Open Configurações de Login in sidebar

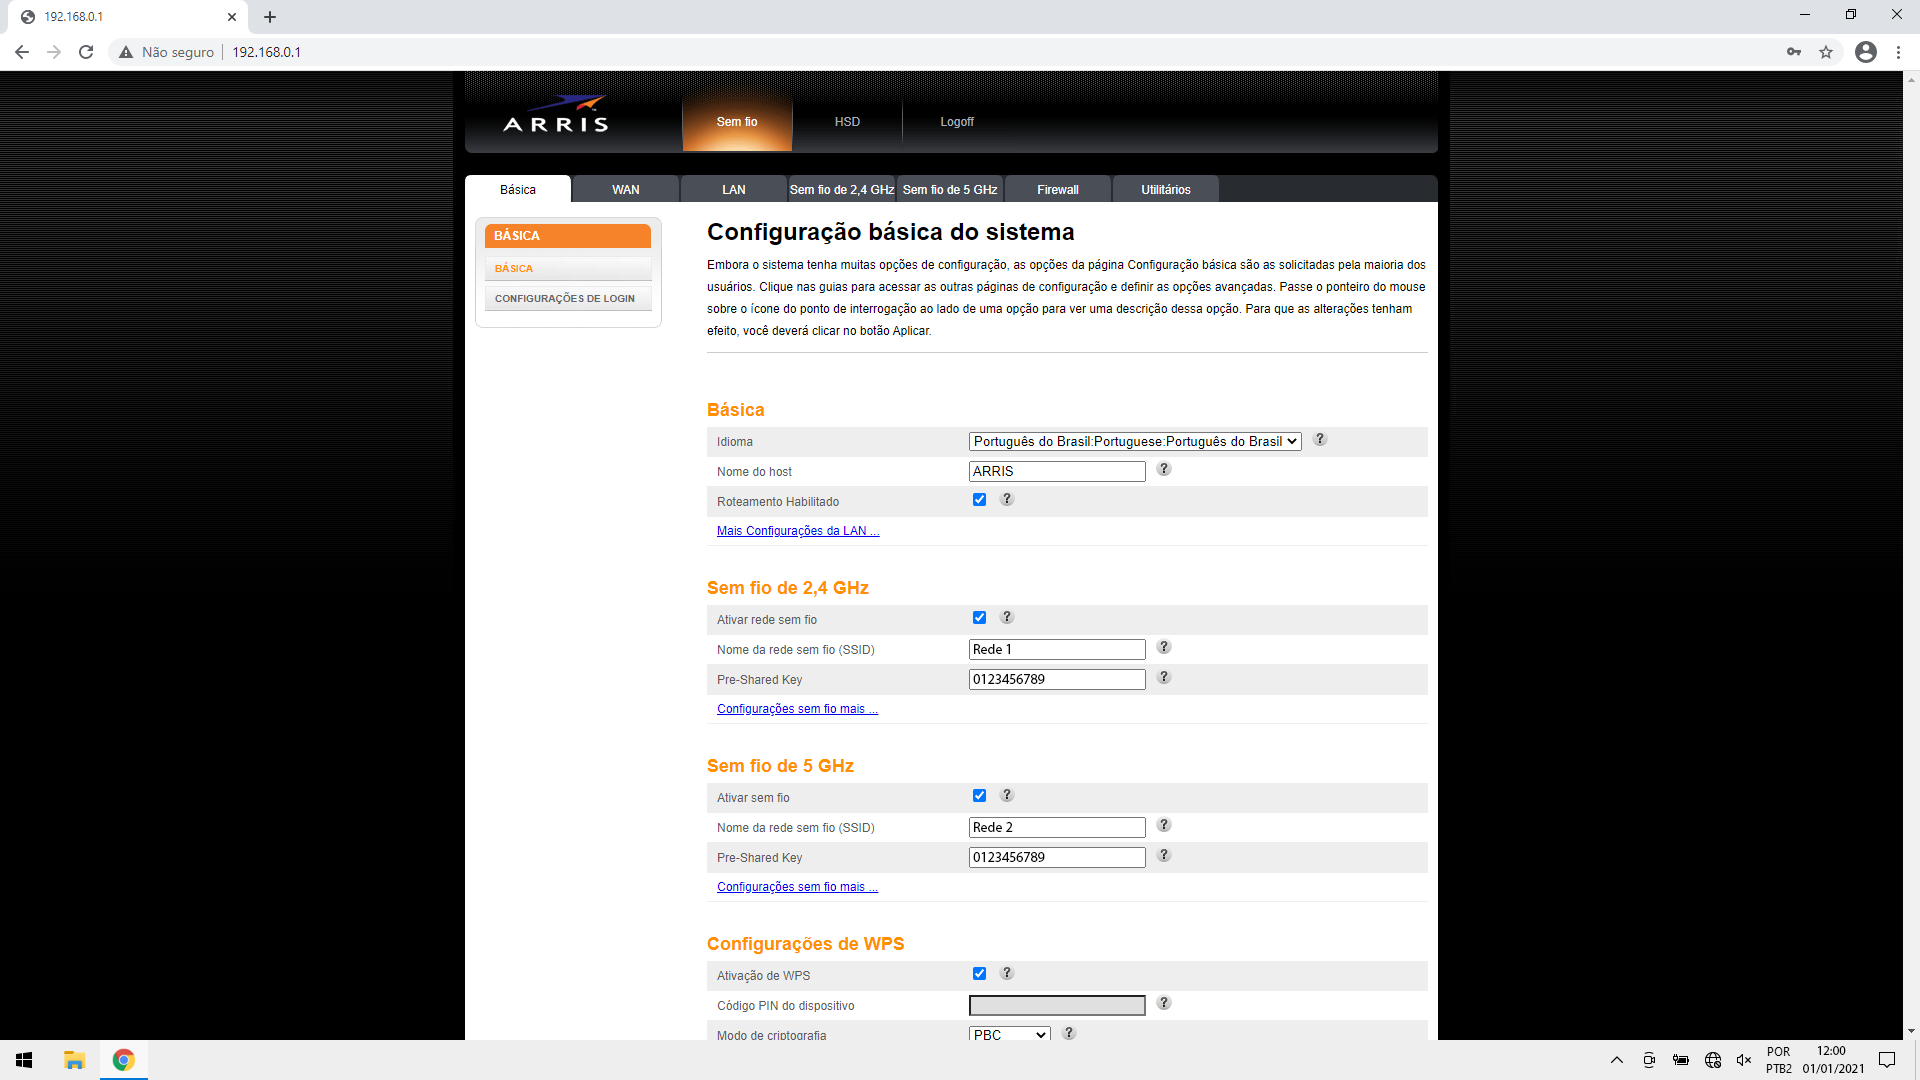(568, 298)
